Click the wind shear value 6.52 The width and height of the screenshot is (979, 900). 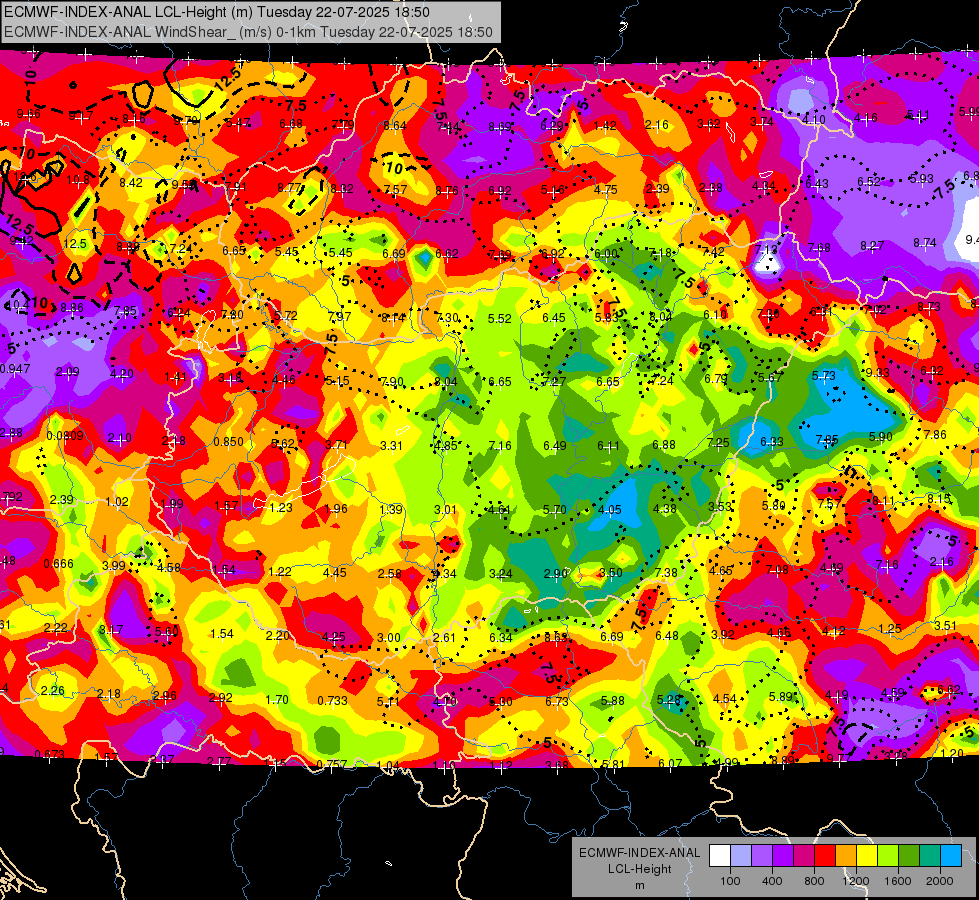click(868, 182)
